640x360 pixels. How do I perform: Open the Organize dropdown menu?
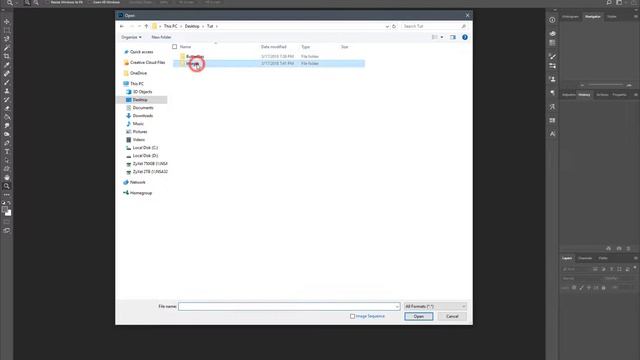pos(131,37)
